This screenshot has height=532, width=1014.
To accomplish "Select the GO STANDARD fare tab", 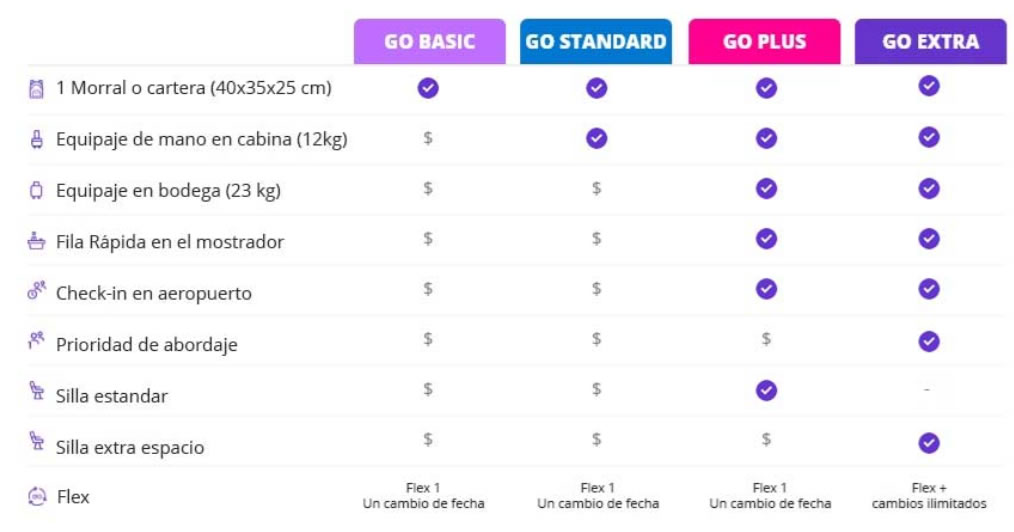I will [x=596, y=41].
